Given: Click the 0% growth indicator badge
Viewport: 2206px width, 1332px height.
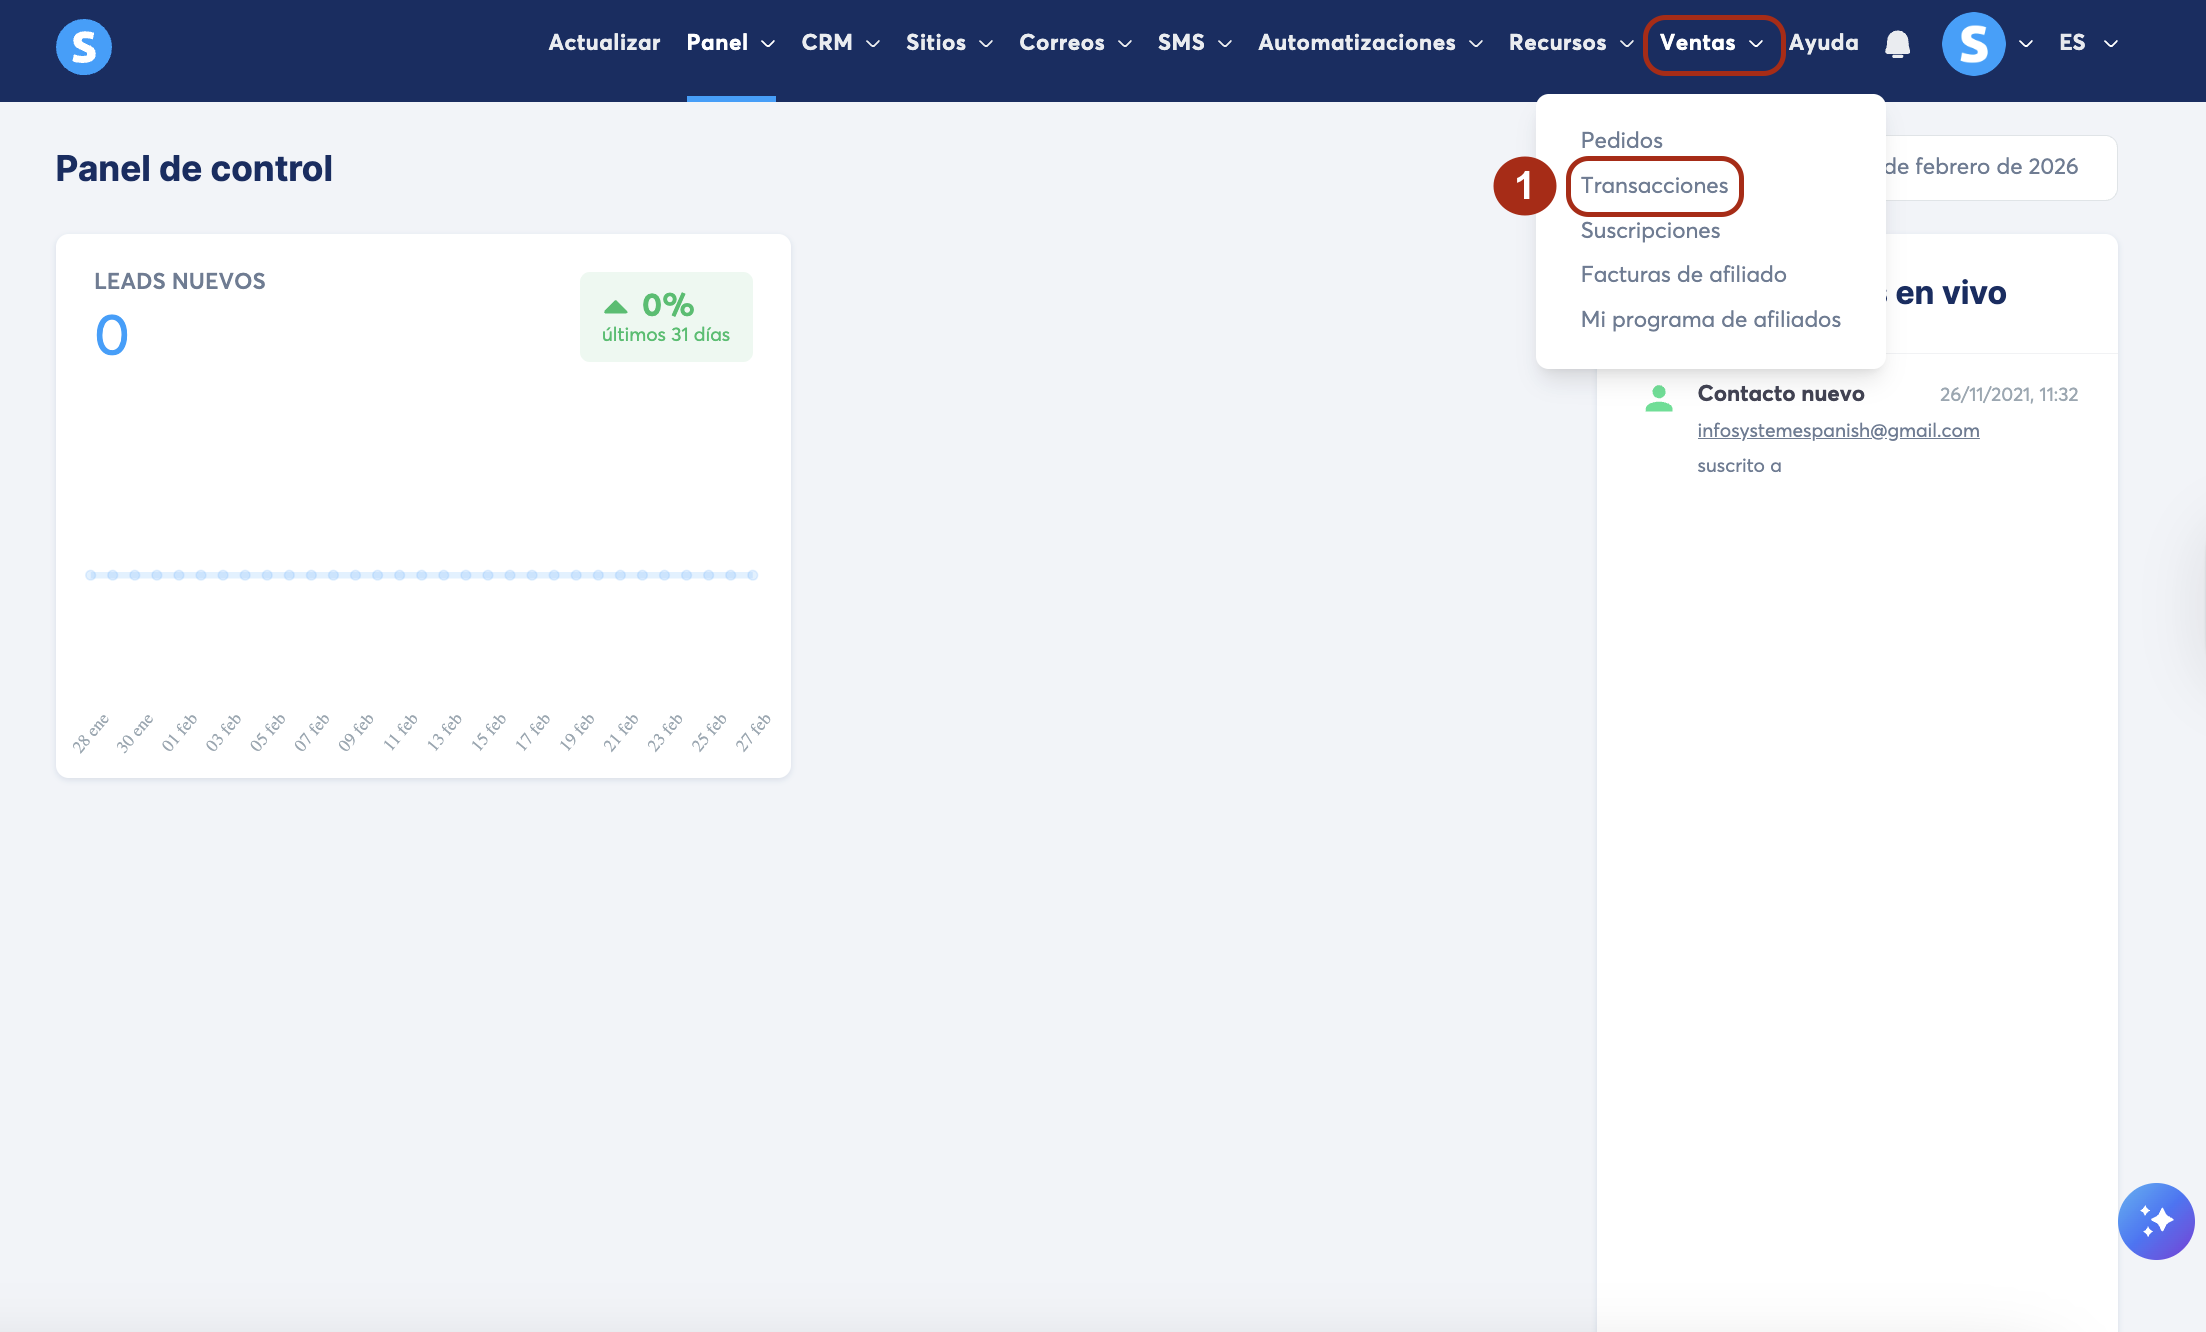Looking at the screenshot, I should tap(666, 317).
